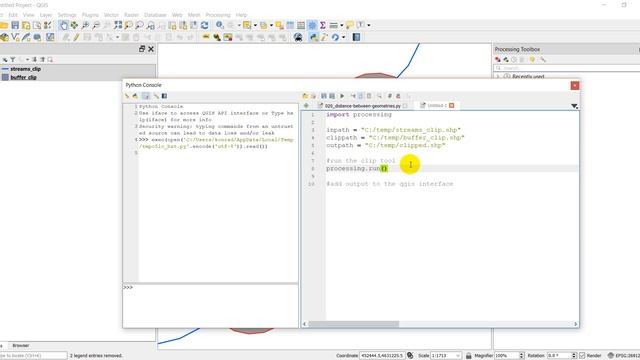Open the Processing menu

click(218, 15)
